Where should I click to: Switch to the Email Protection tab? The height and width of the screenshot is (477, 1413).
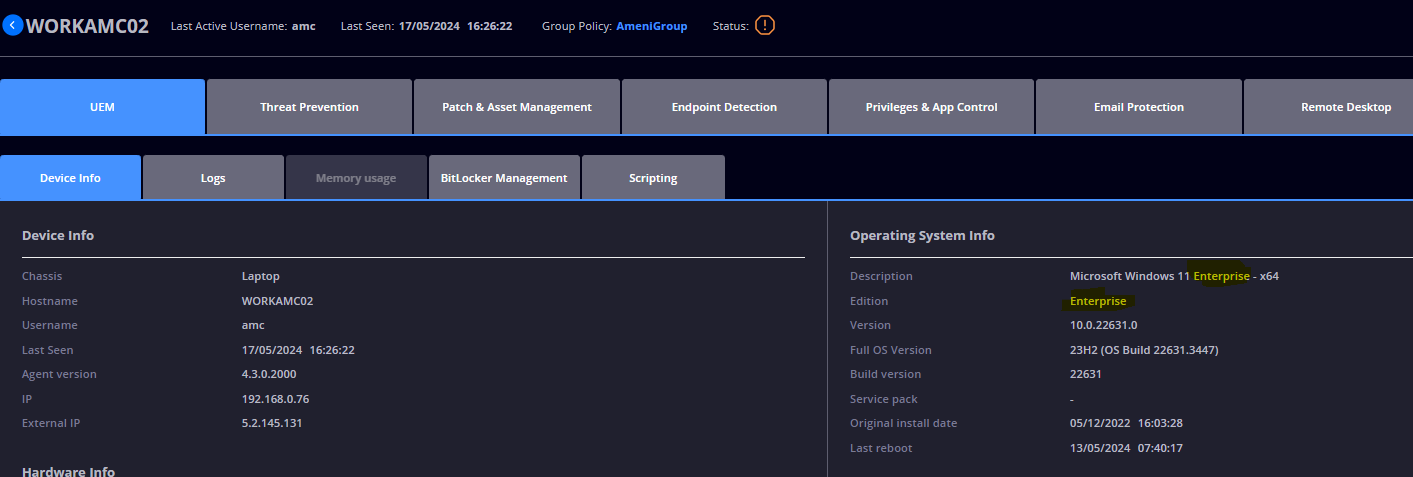click(x=1138, y=107)
